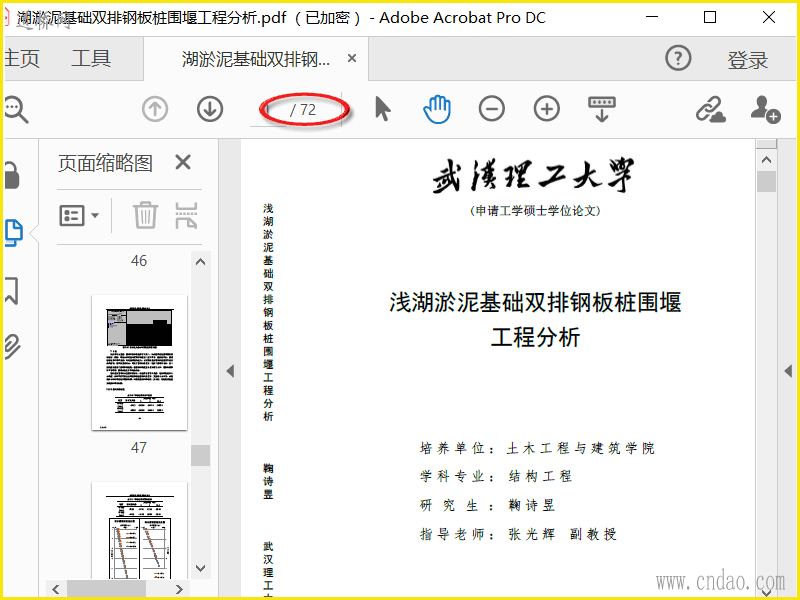Viewport: 800px width, 600px height.
Task: Open thumbnail options dropdown menu
Action: (79, 215)
